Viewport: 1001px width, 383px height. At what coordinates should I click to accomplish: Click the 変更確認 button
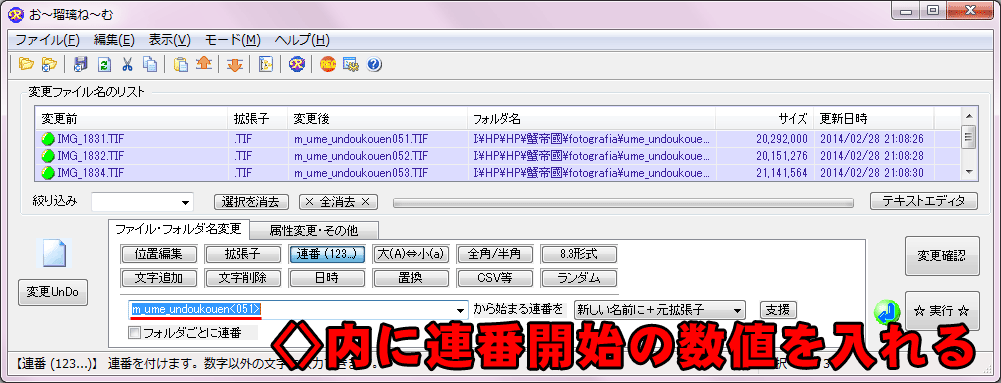pos(942,255)
